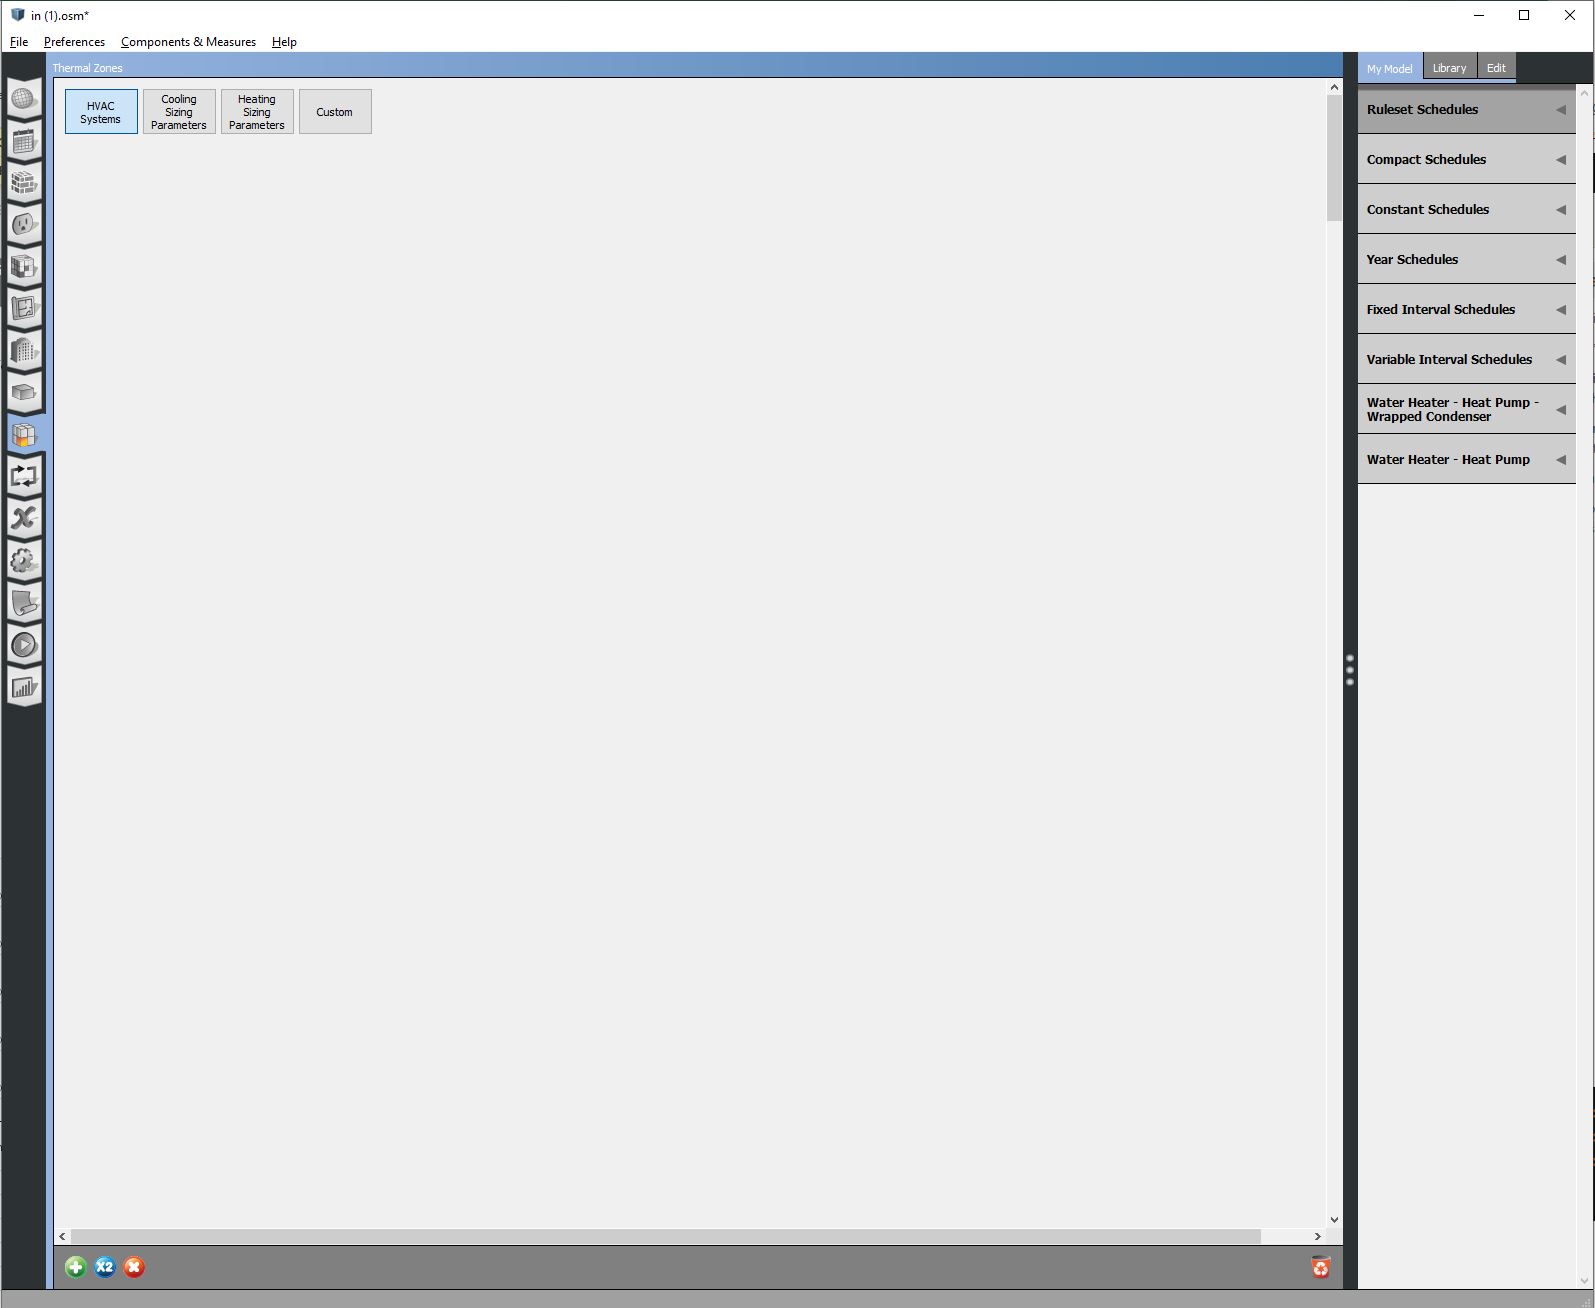The height and width of the screenshot is (1308, 1595).
Task: Click the scroll left arrow at bottom
Action: click(x=63, y=1237)
